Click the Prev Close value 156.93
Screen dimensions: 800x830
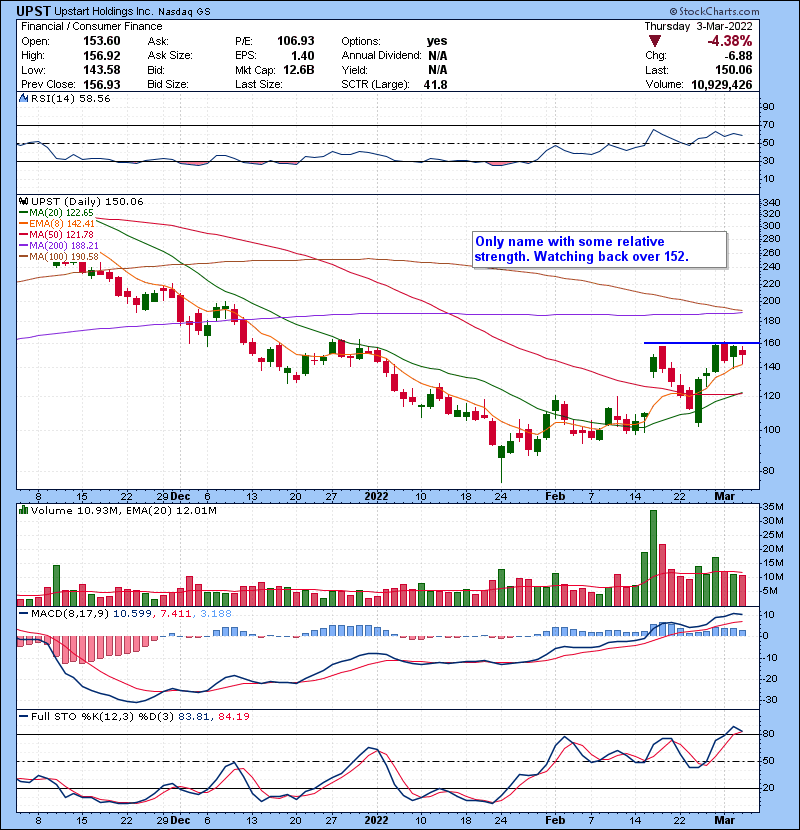102,85
